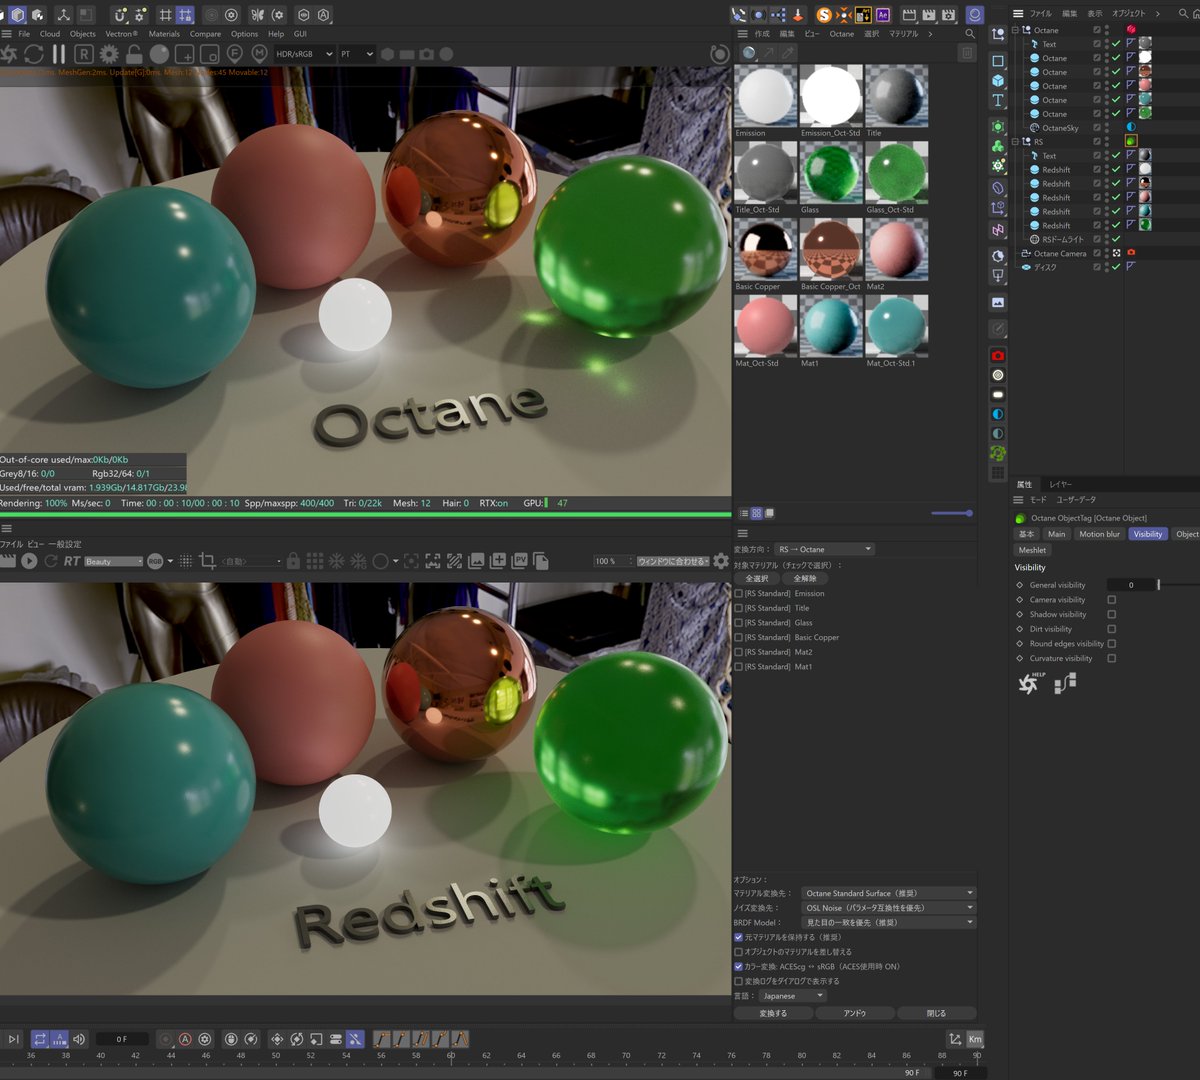Pause the Octane Live Viewer render
This screenshot has width=1200, height=1080.
pos(58,54)
